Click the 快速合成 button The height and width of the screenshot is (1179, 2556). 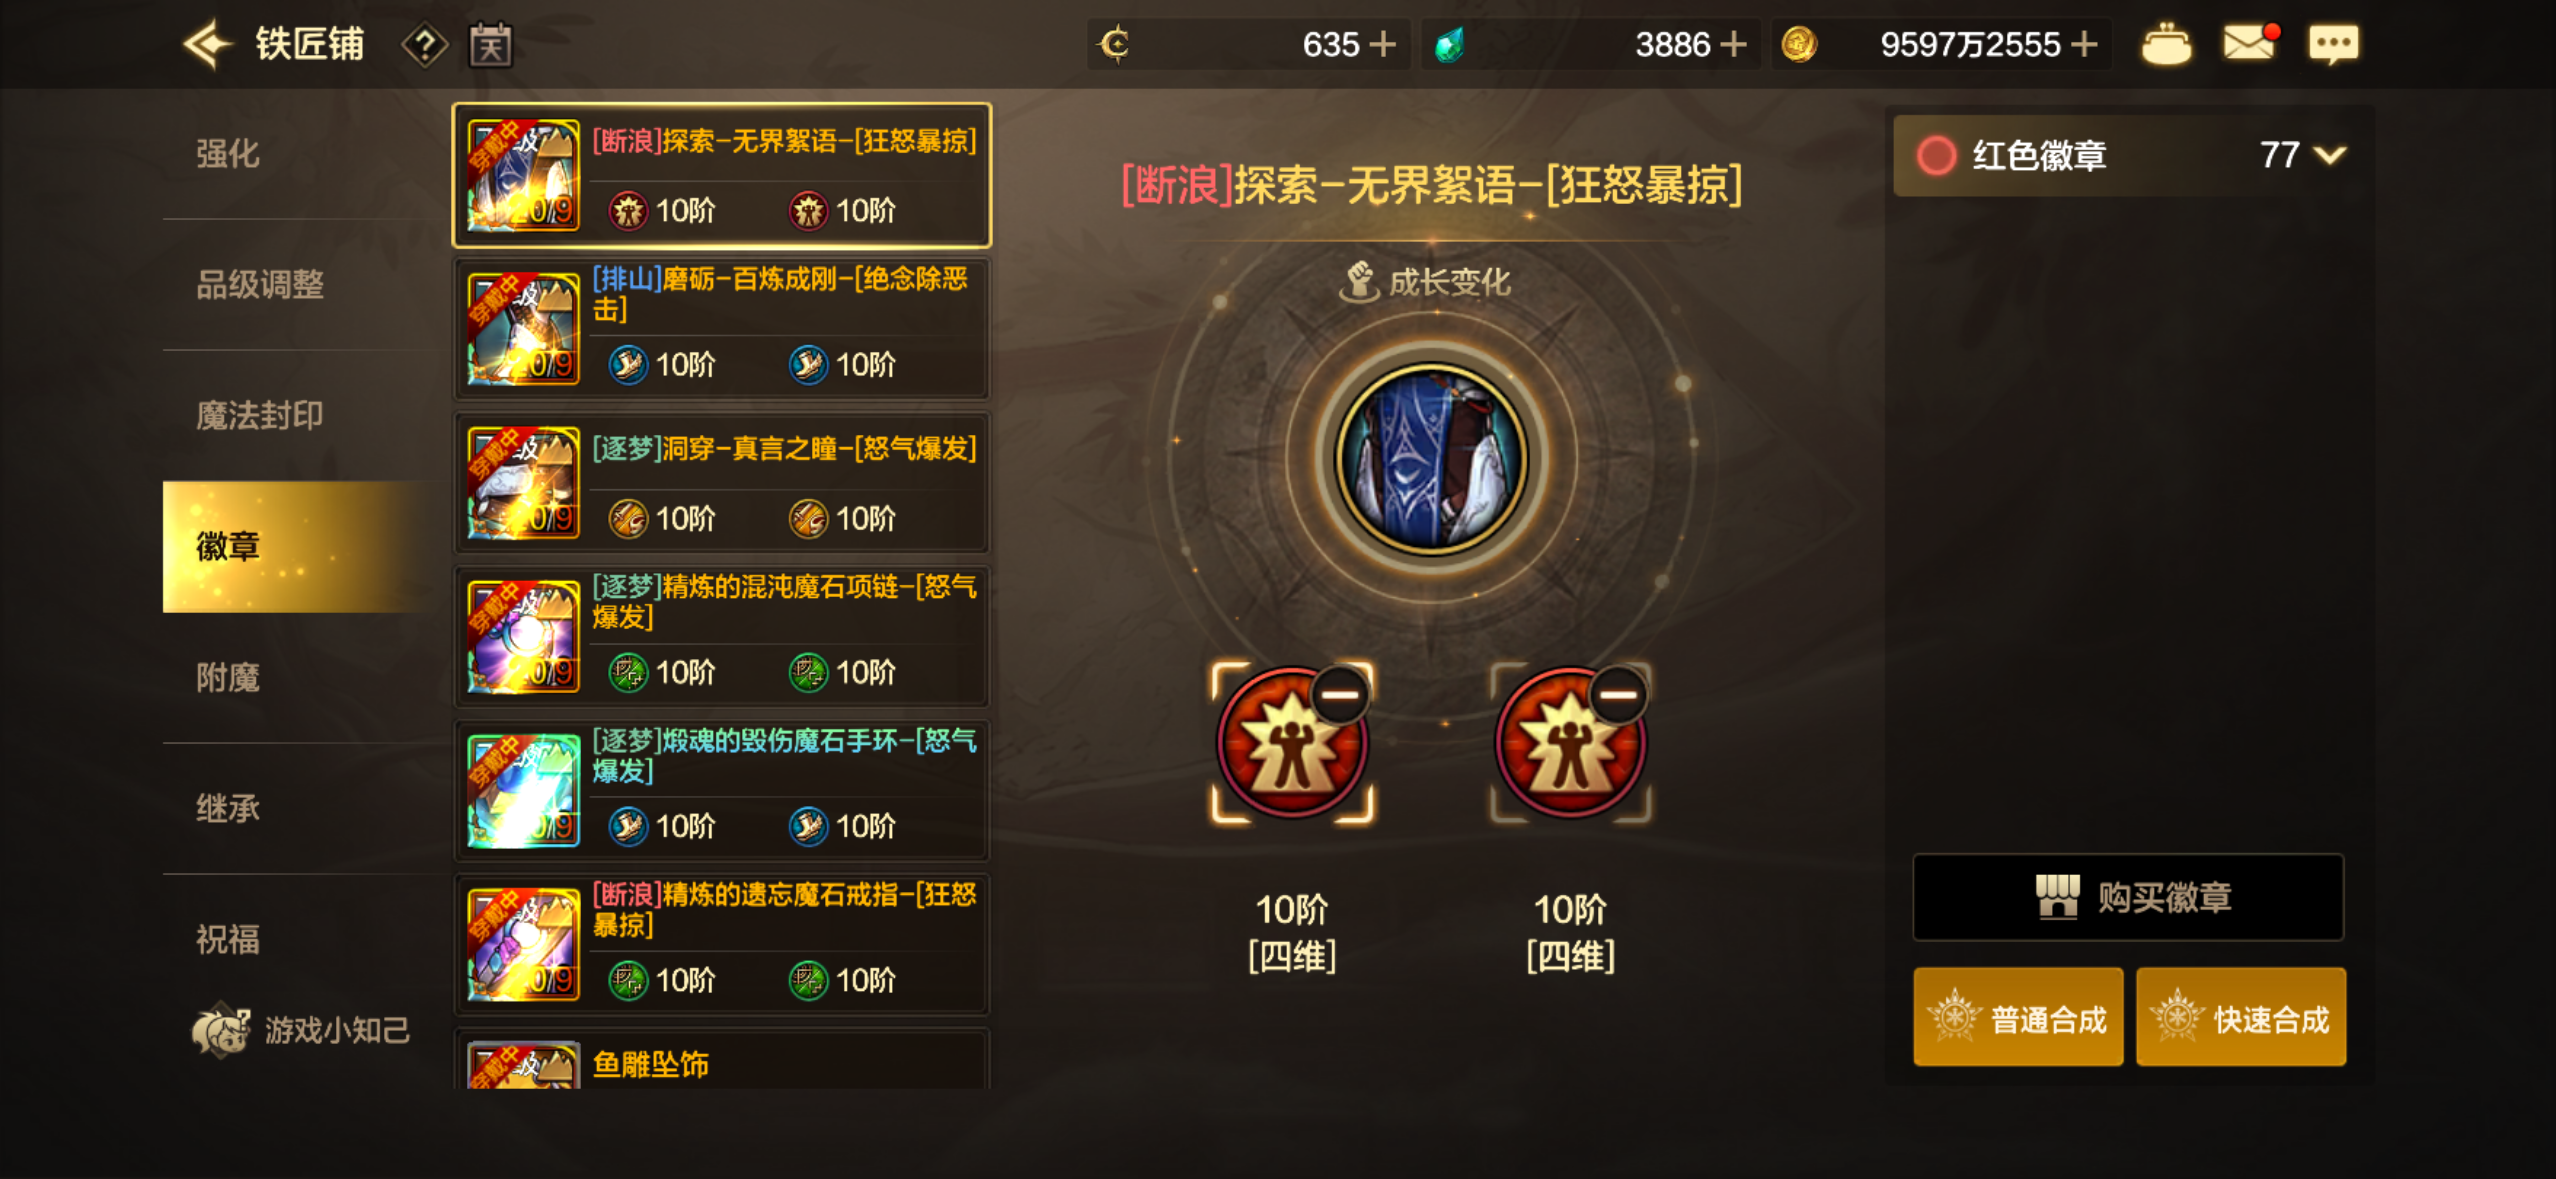[x=2241, y=1017]
